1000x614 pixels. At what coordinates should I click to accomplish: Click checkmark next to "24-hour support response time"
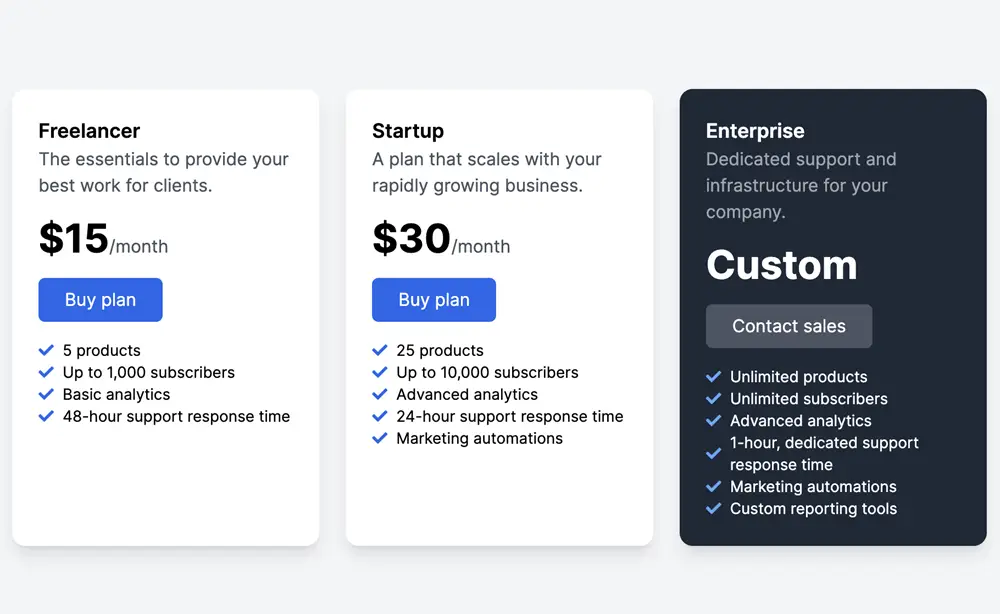tap(380, 416)
